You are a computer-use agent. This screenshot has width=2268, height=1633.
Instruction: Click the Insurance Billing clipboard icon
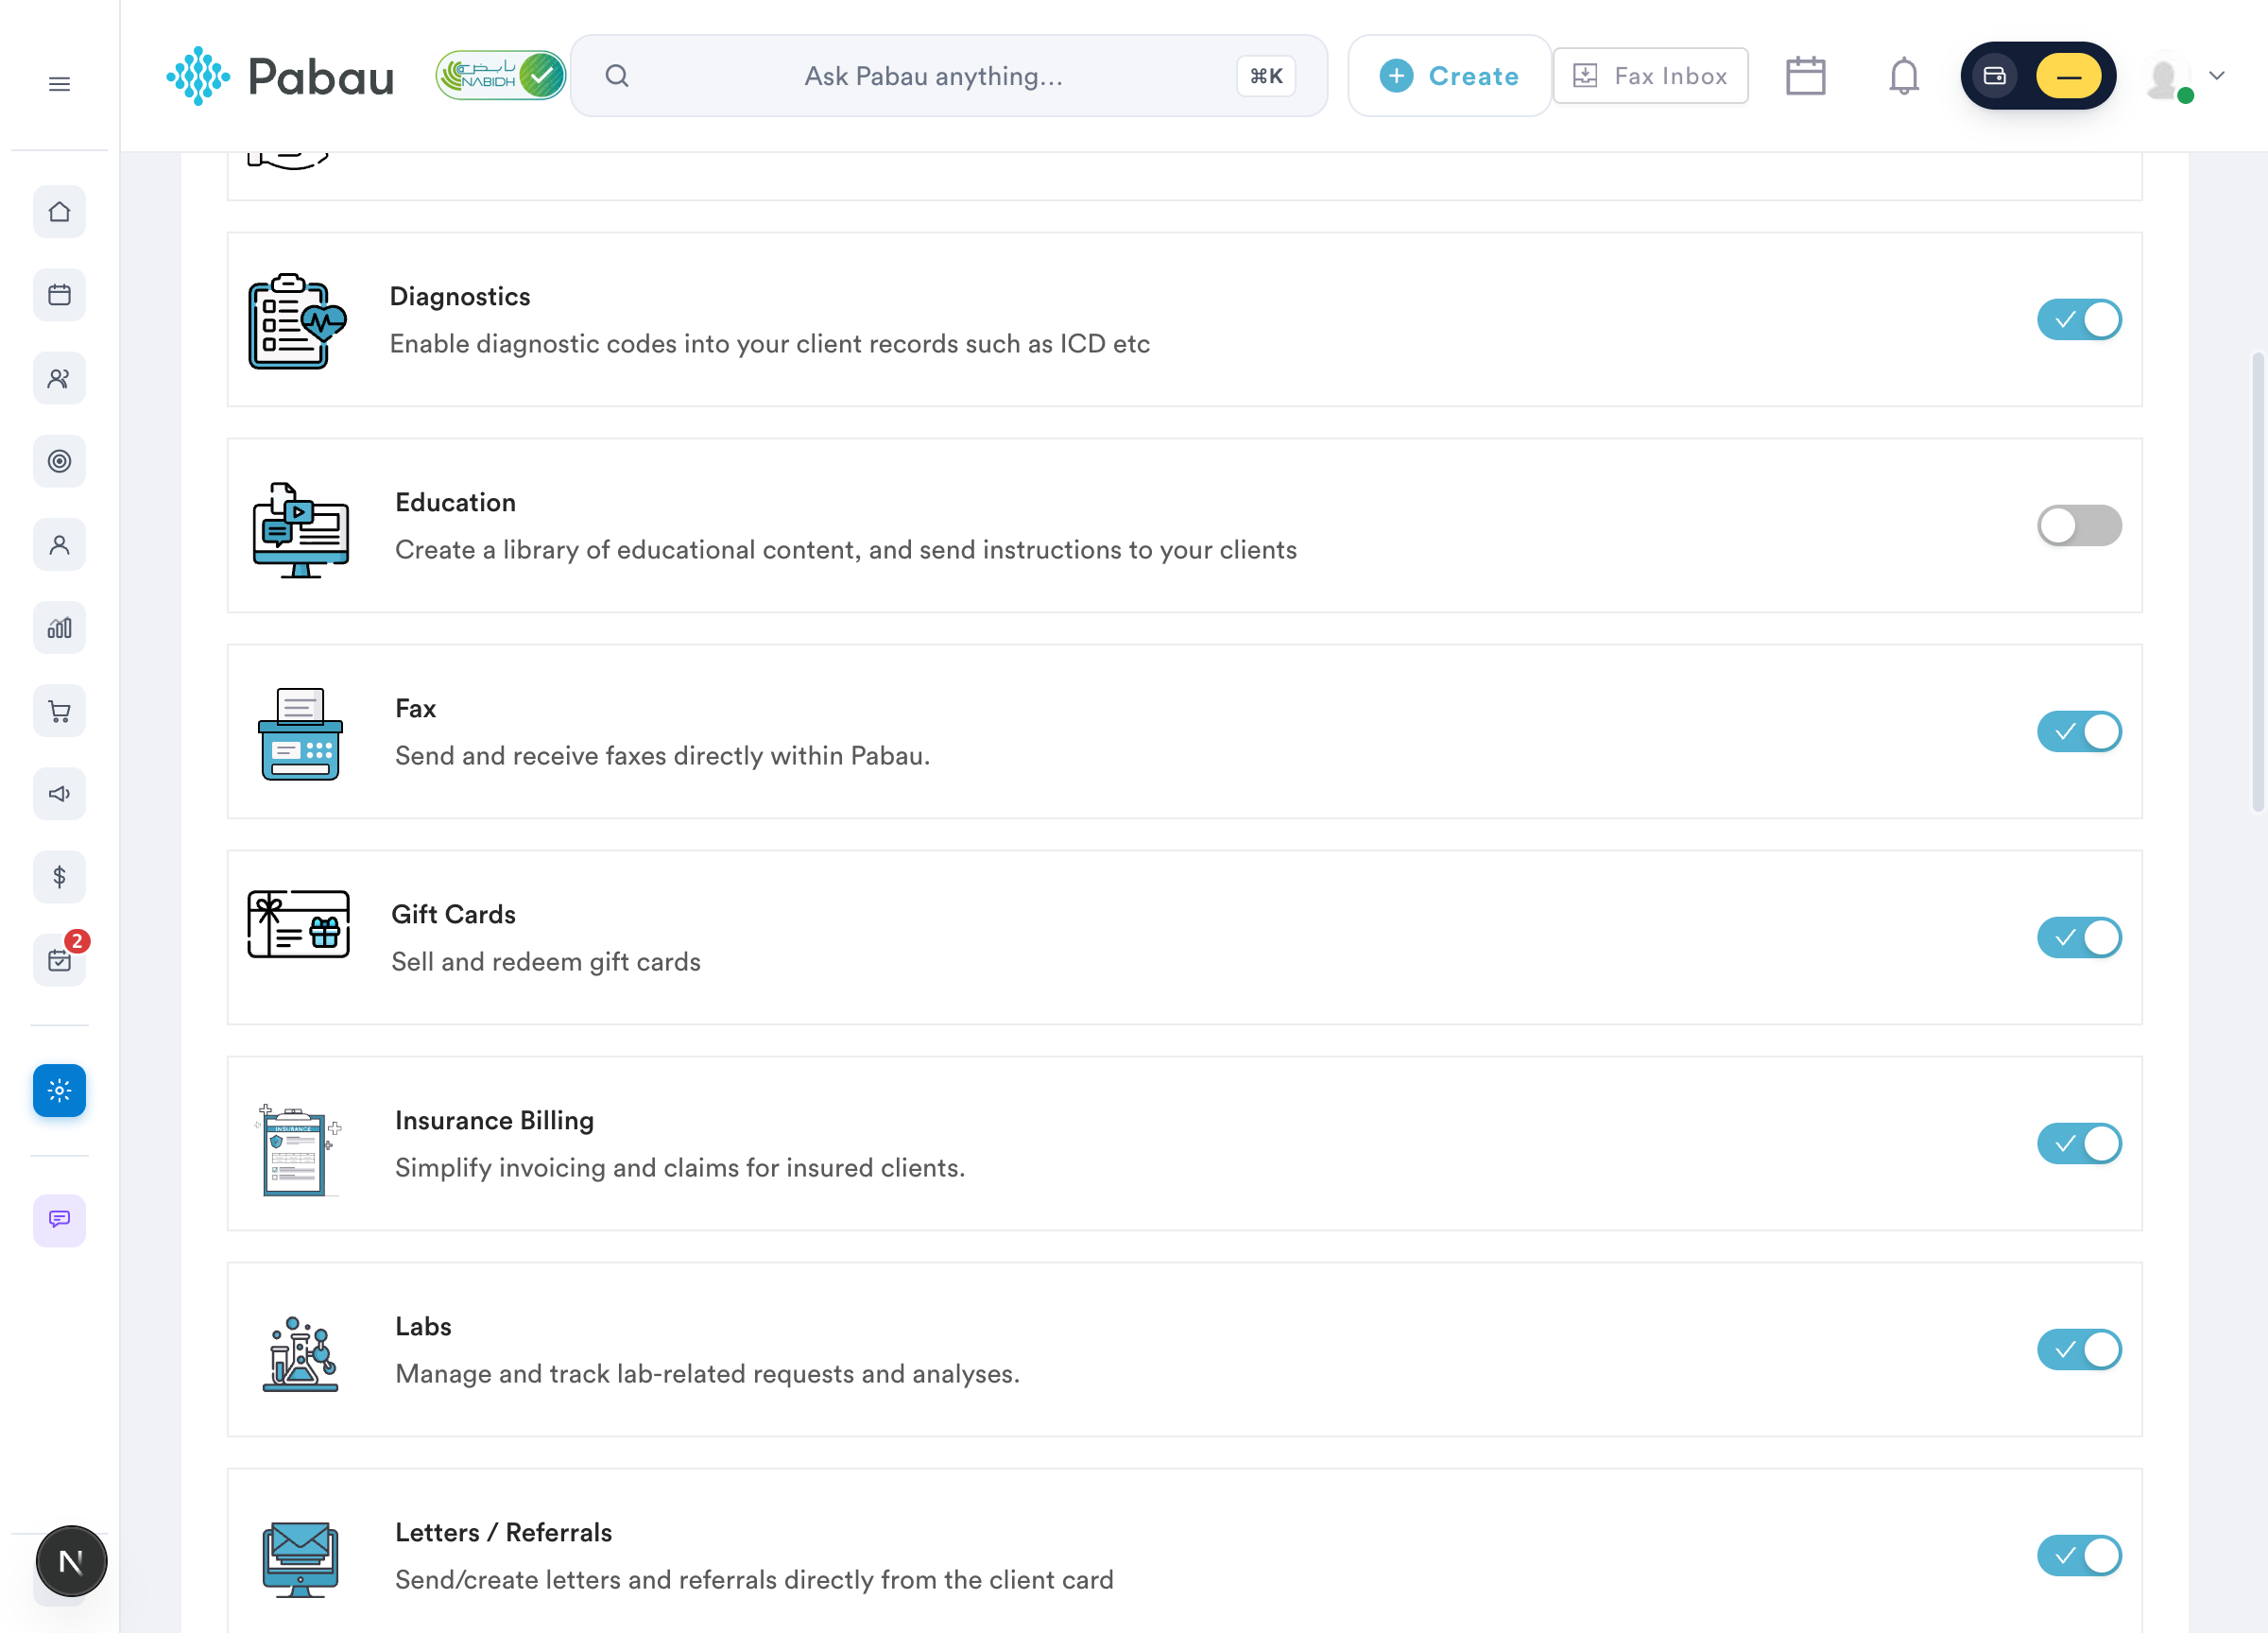coord(300,1149)
